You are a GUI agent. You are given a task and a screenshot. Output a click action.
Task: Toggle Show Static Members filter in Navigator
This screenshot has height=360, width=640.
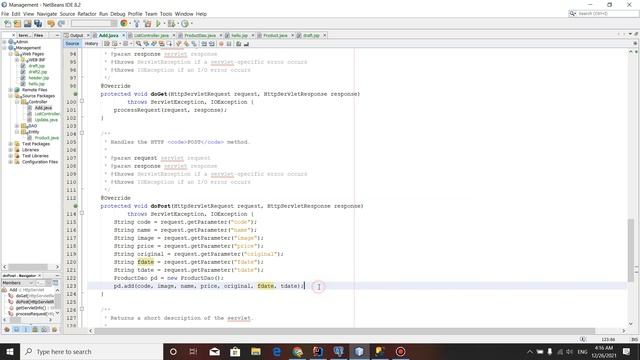[26, 329]
